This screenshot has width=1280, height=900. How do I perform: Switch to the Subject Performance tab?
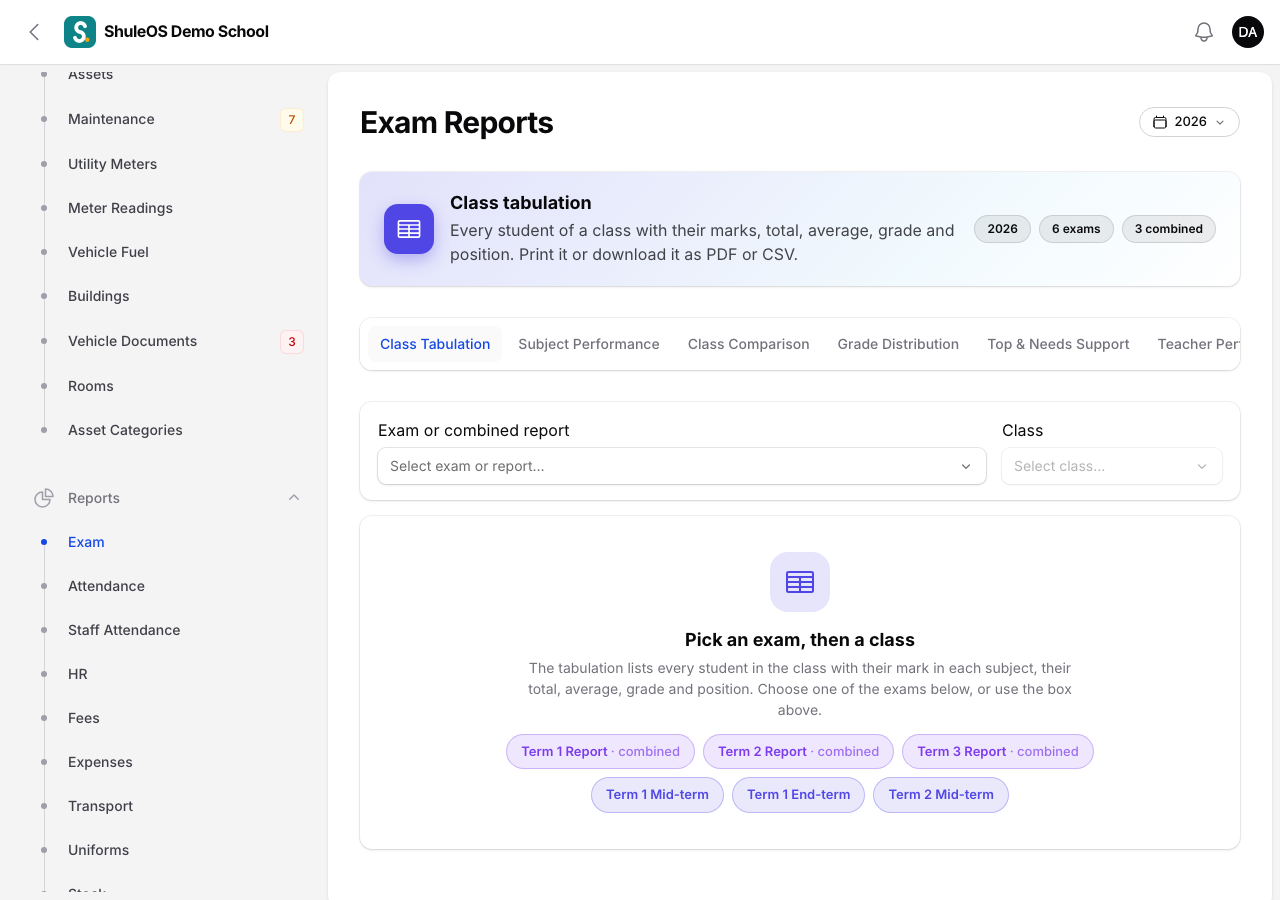coord(589,344)
